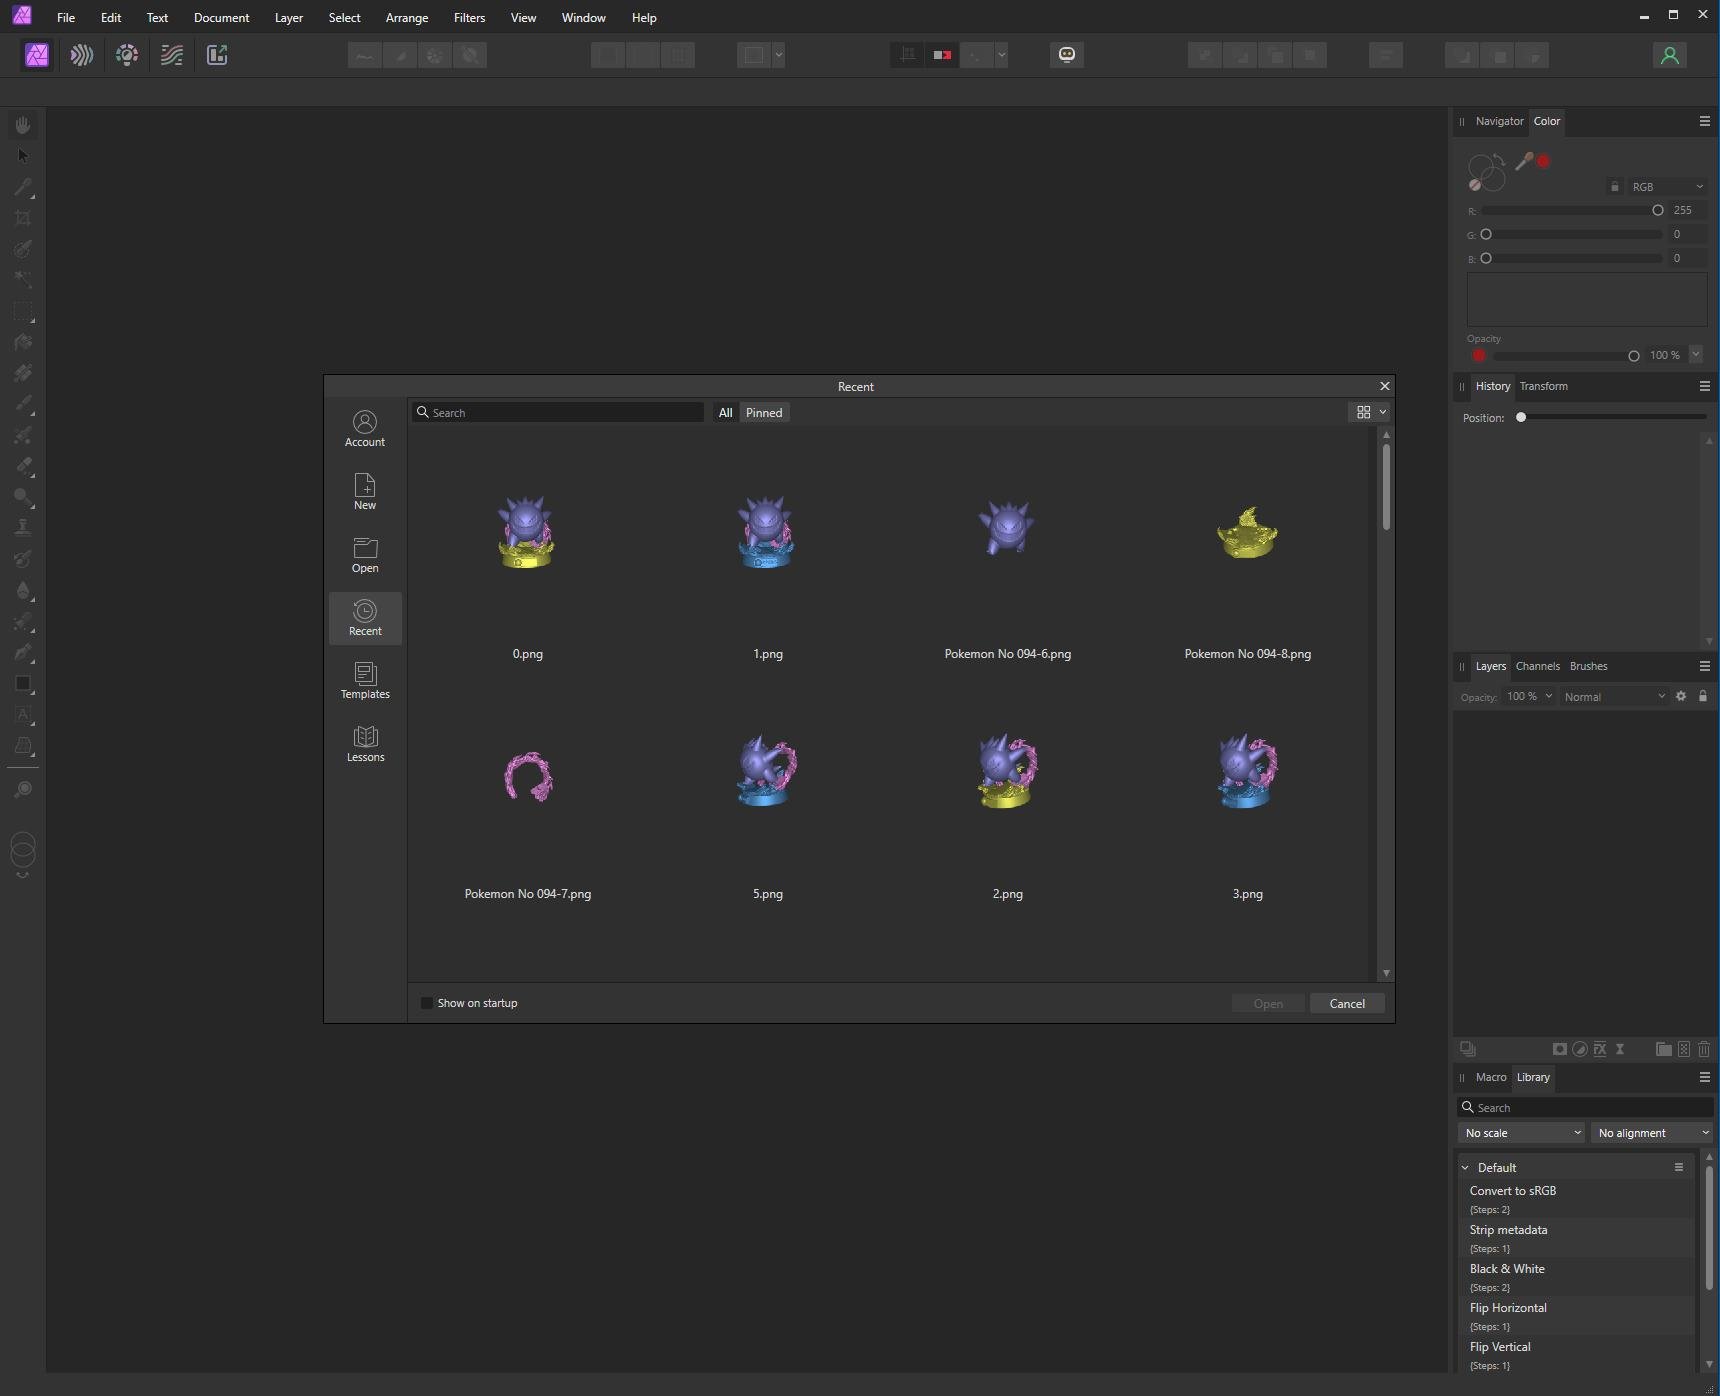
Task: Toggle the lock beside RGB in Color panel
Action: 1614,187
